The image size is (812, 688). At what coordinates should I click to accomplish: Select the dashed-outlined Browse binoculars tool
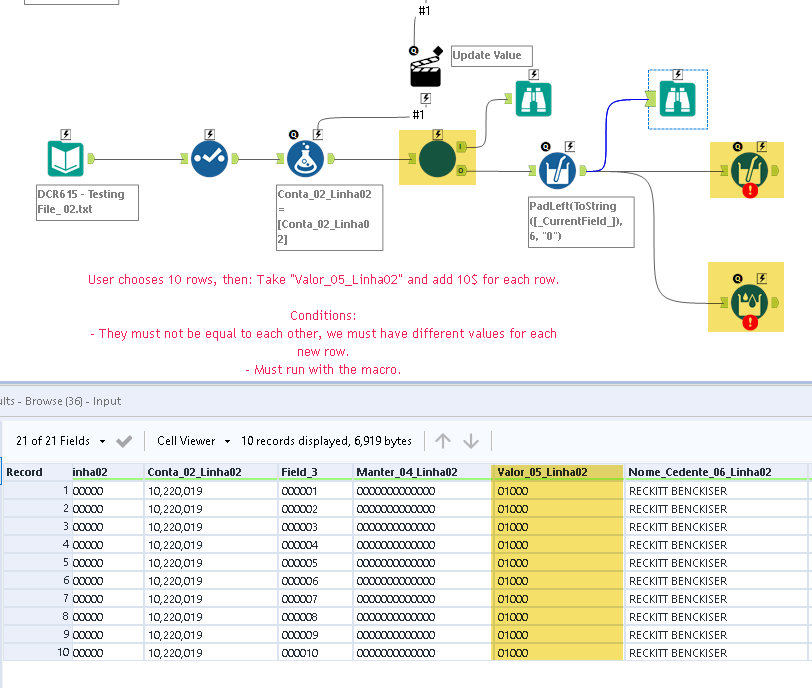pos(675,99)
